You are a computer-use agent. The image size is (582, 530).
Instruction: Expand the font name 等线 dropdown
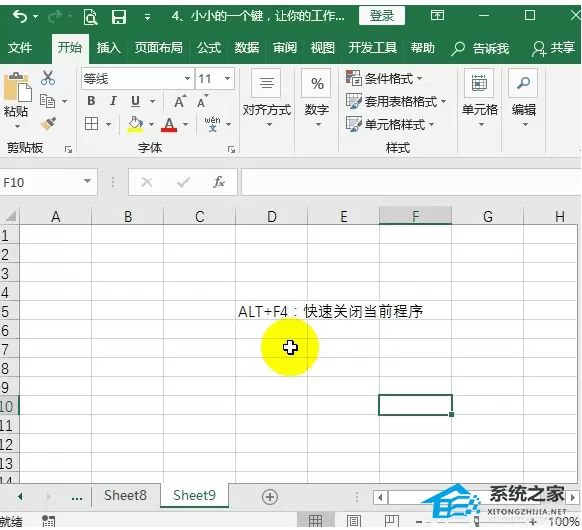pyautogui.click(x=187, y=79)
